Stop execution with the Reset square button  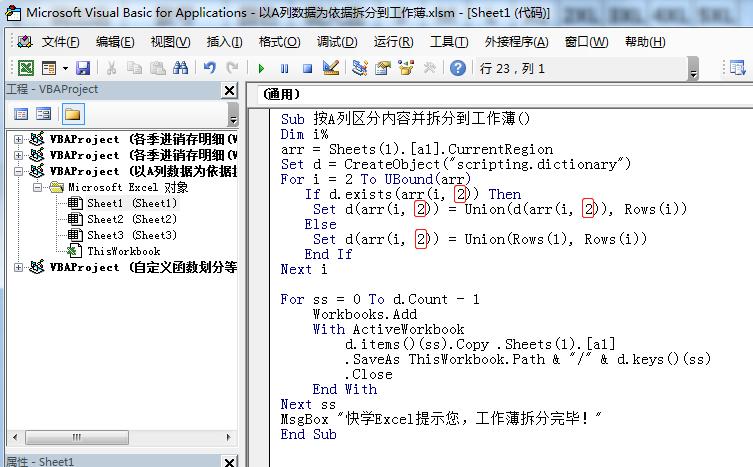pyautogui.click(x=307, y=68)
